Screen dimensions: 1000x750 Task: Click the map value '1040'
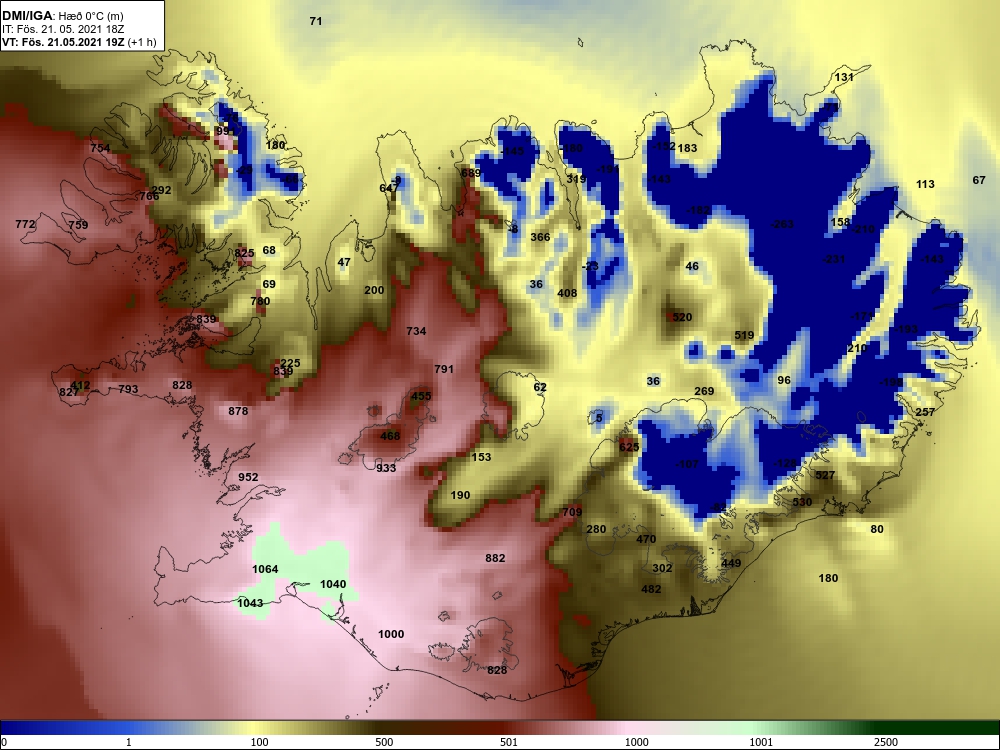click(333, 584)
